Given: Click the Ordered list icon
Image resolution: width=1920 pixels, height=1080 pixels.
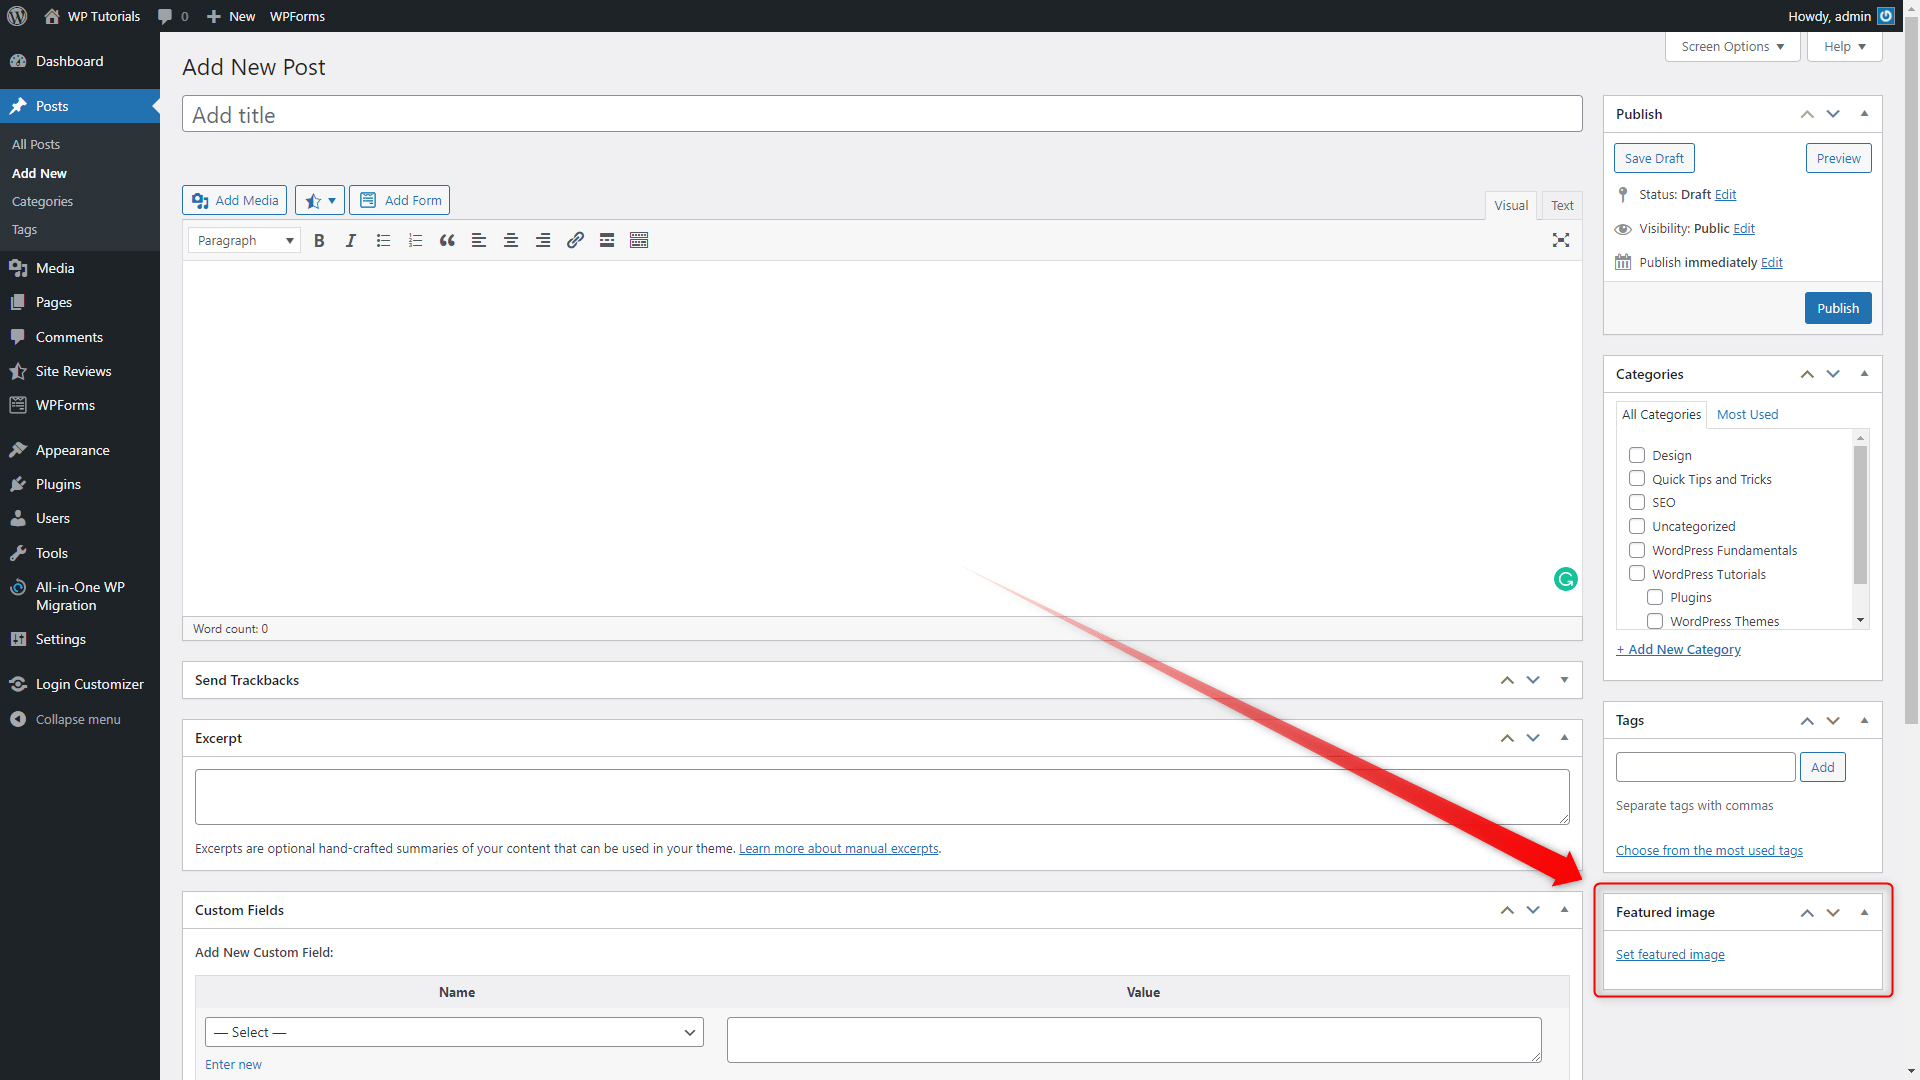Looking at the screenshot, I should tap(415, 240).
